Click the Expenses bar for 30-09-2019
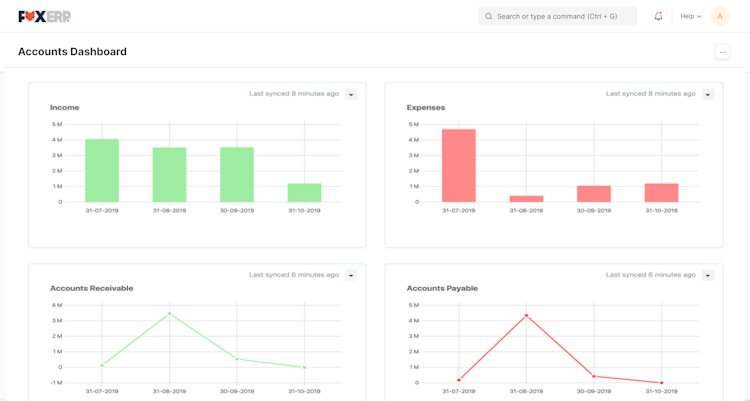 click(594, 194)
